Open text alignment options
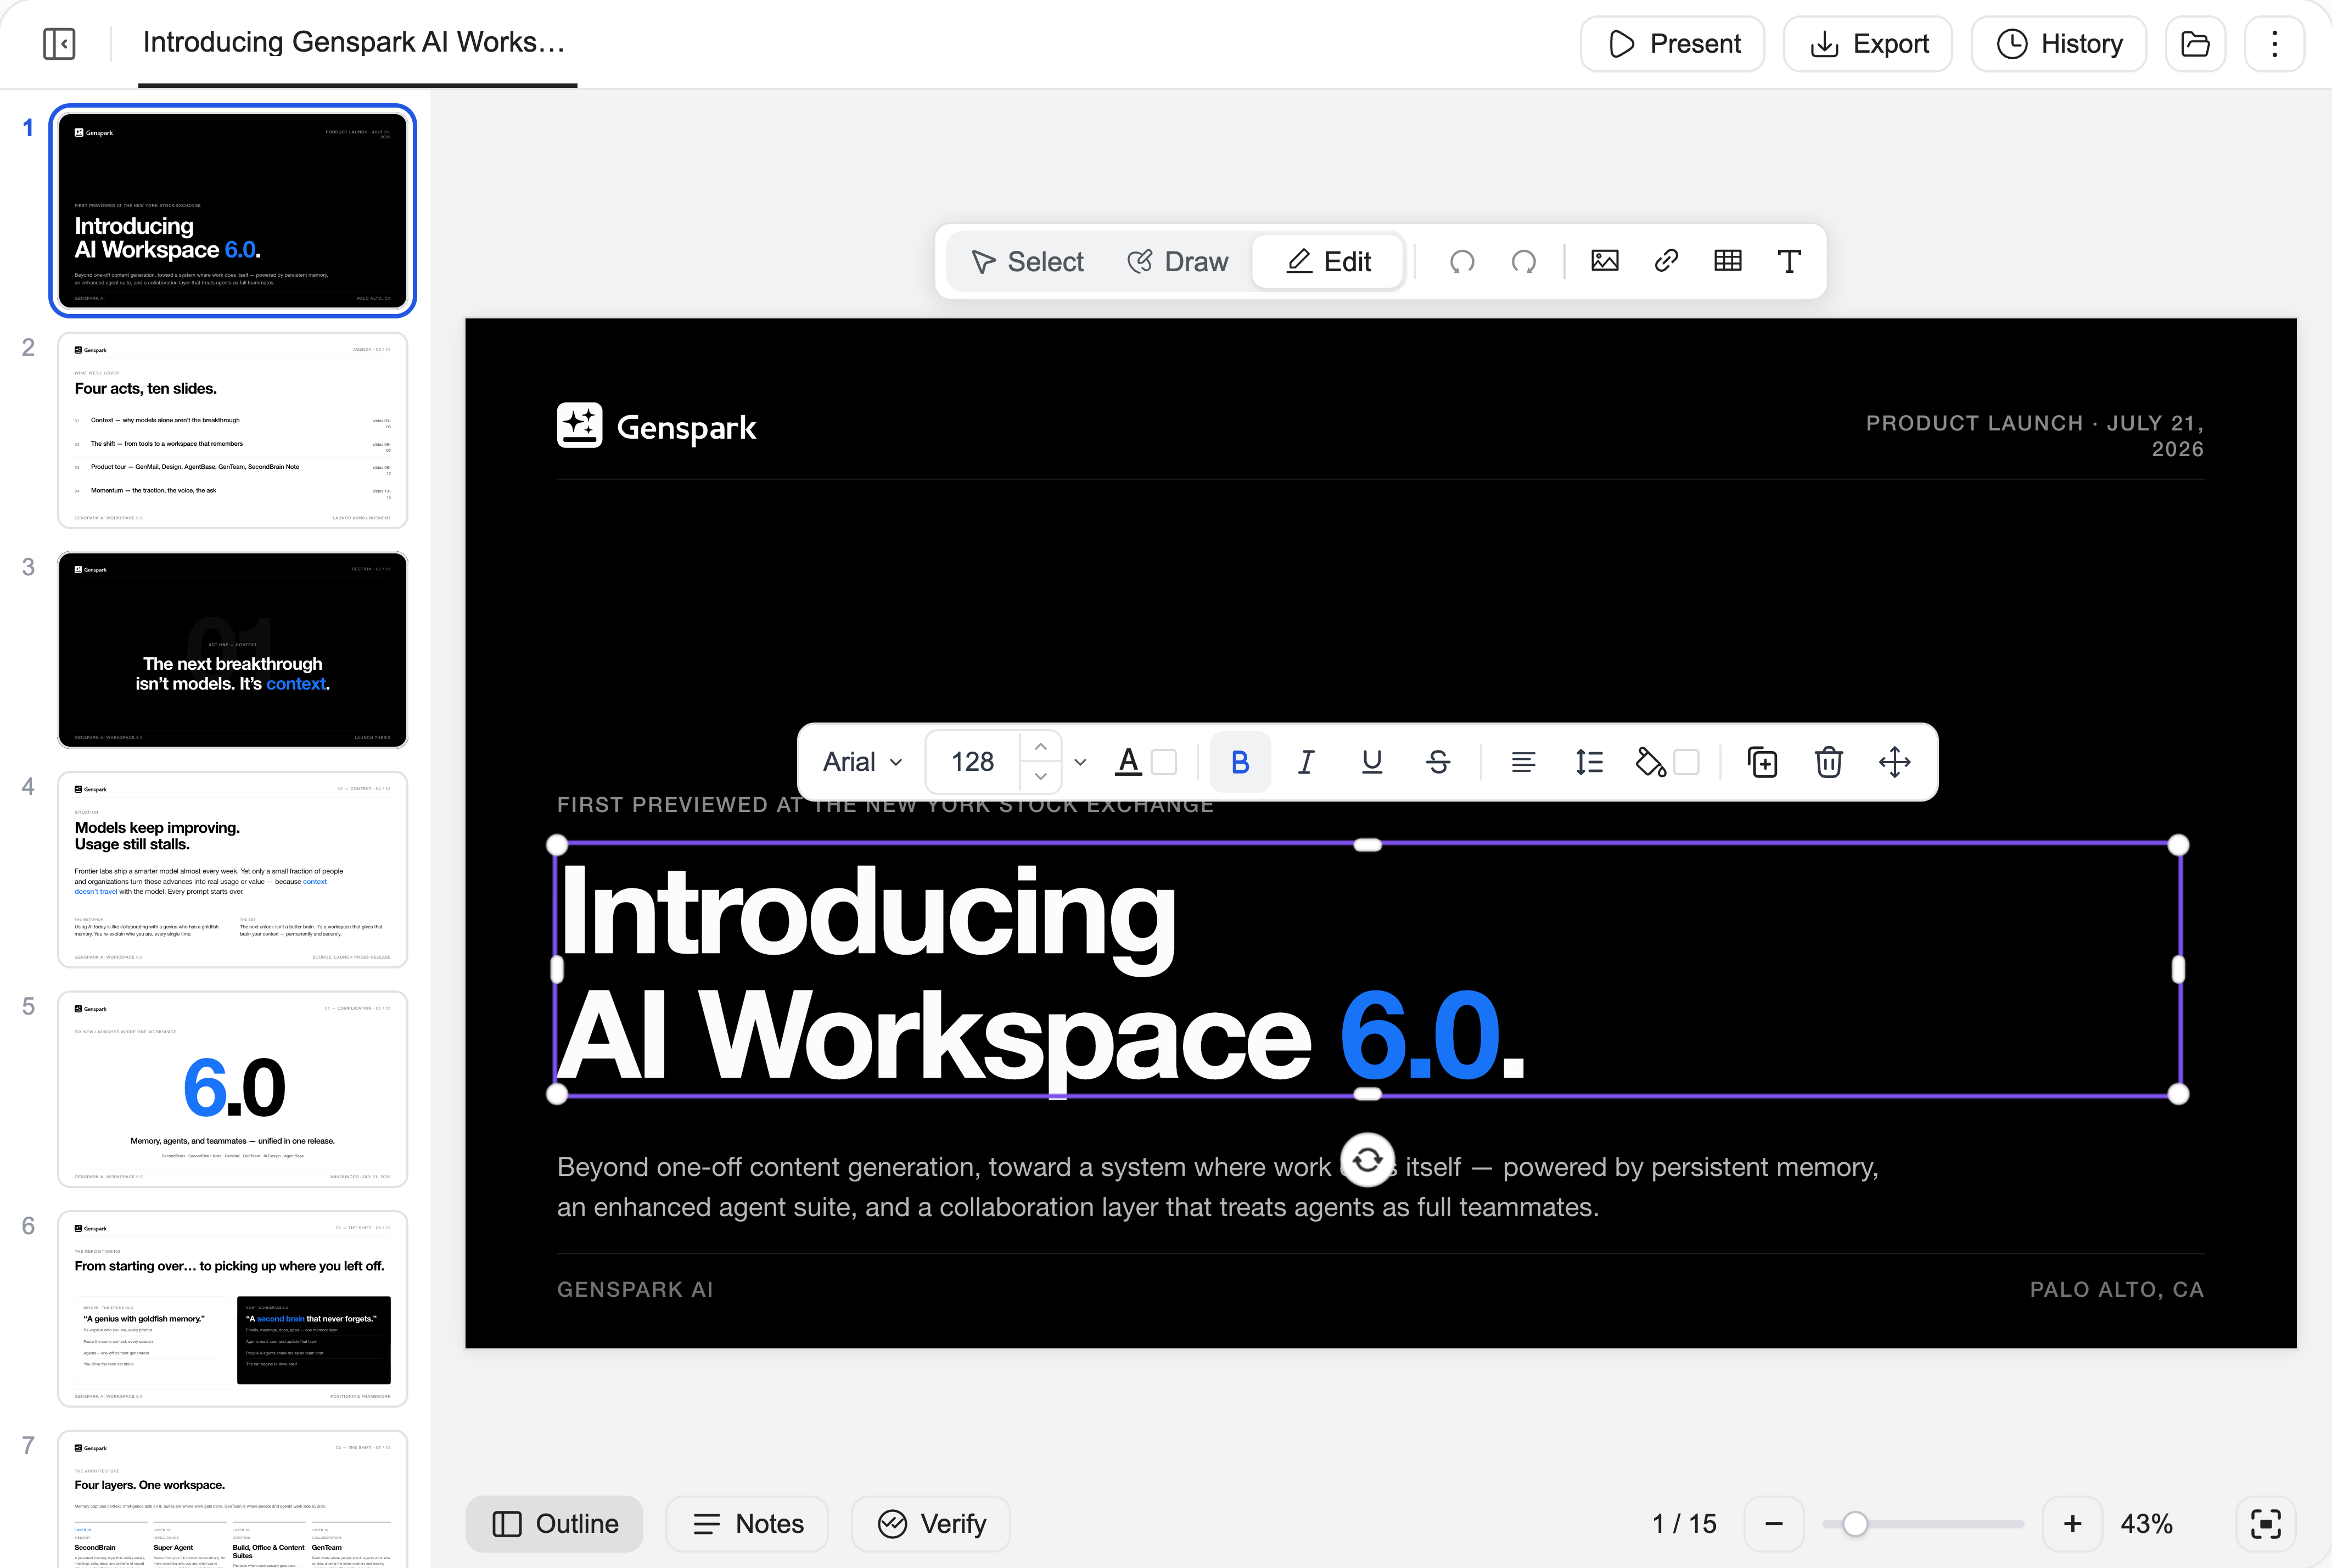Image resolution: width=2332 pixels, height=1568 pixels. pos(1523,762)
